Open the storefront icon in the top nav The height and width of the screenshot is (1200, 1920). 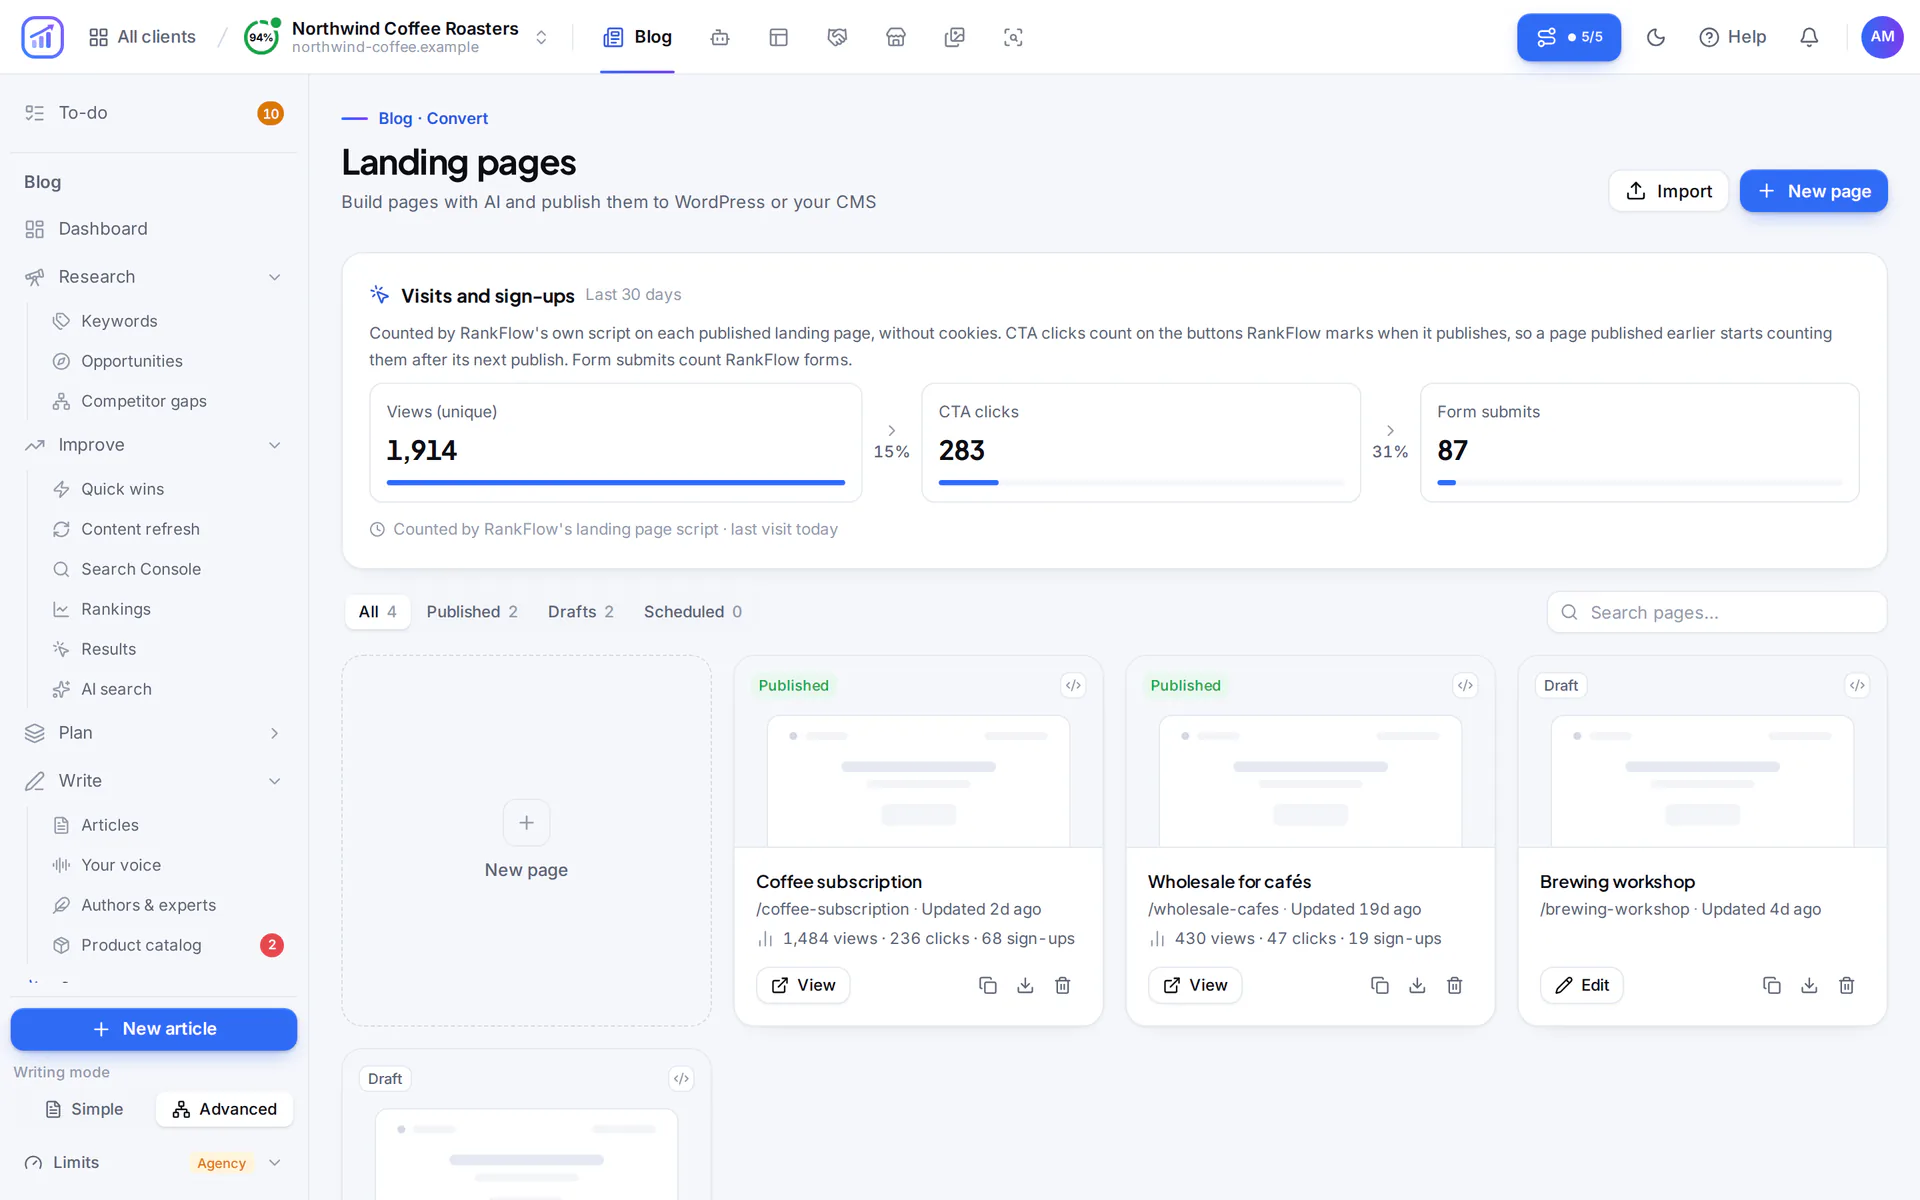[x=896, y=37]
